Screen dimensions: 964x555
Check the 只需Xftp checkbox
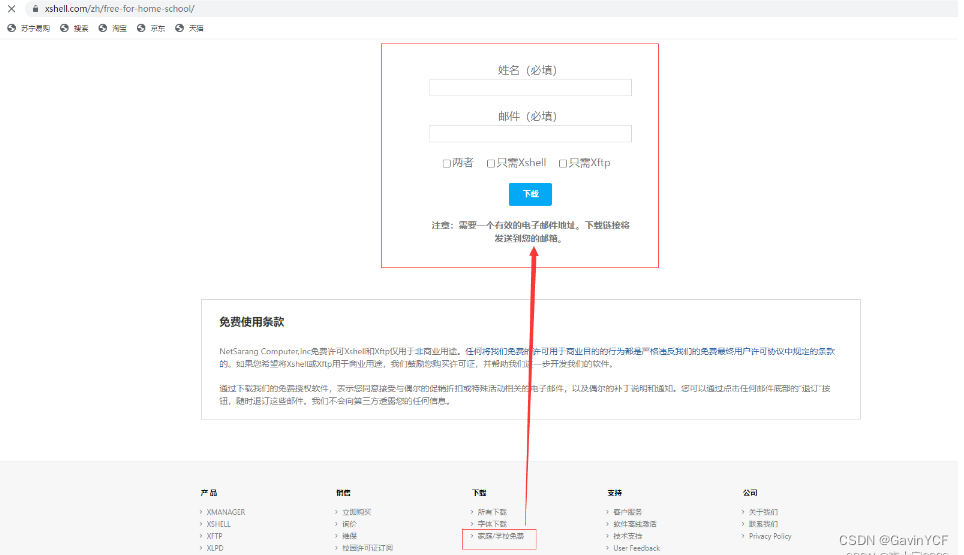click(563, 163)
